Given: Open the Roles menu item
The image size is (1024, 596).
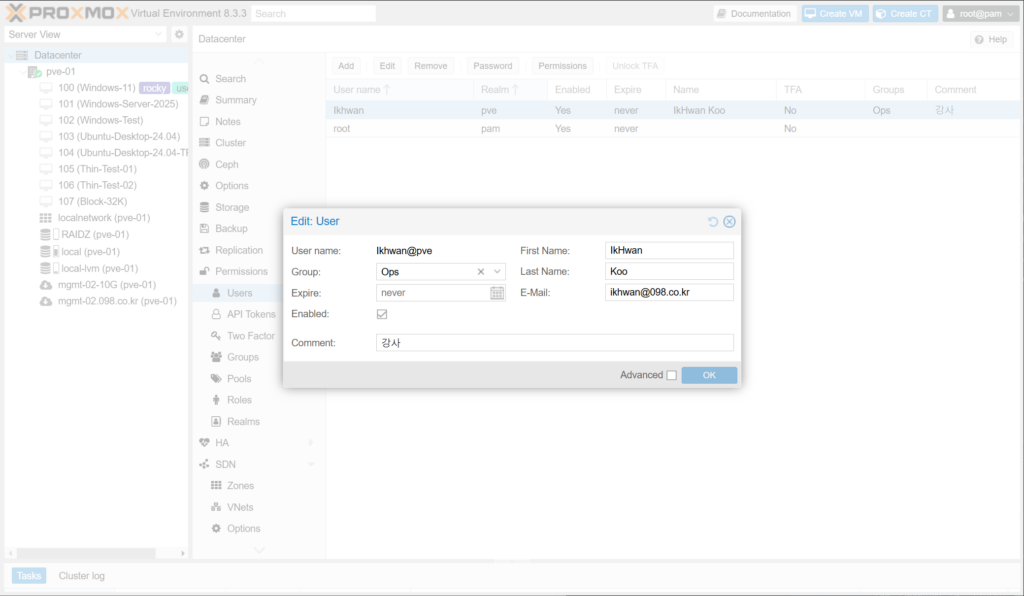Looking at the screenshot, I should tap(239, 400).
